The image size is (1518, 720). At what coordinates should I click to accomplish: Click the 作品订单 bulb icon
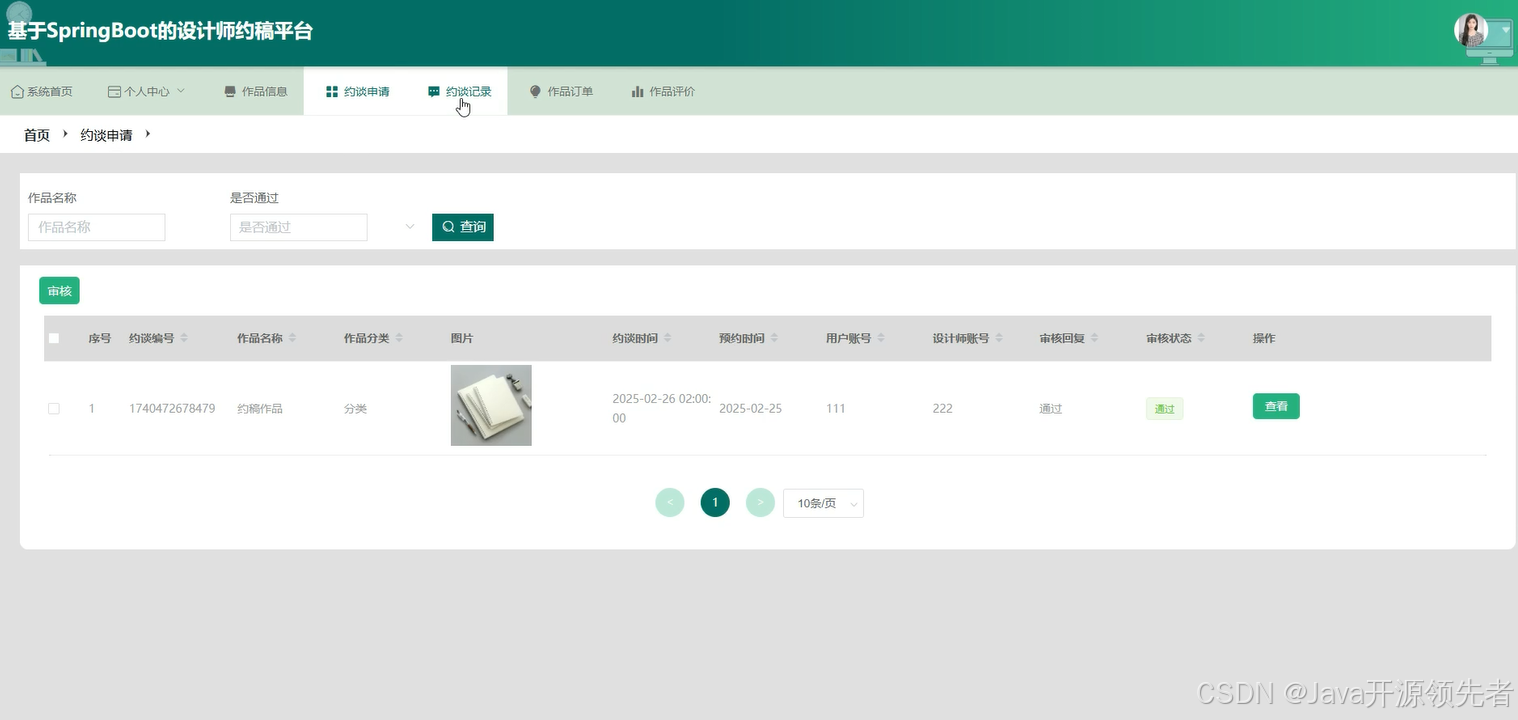point(535,92)
